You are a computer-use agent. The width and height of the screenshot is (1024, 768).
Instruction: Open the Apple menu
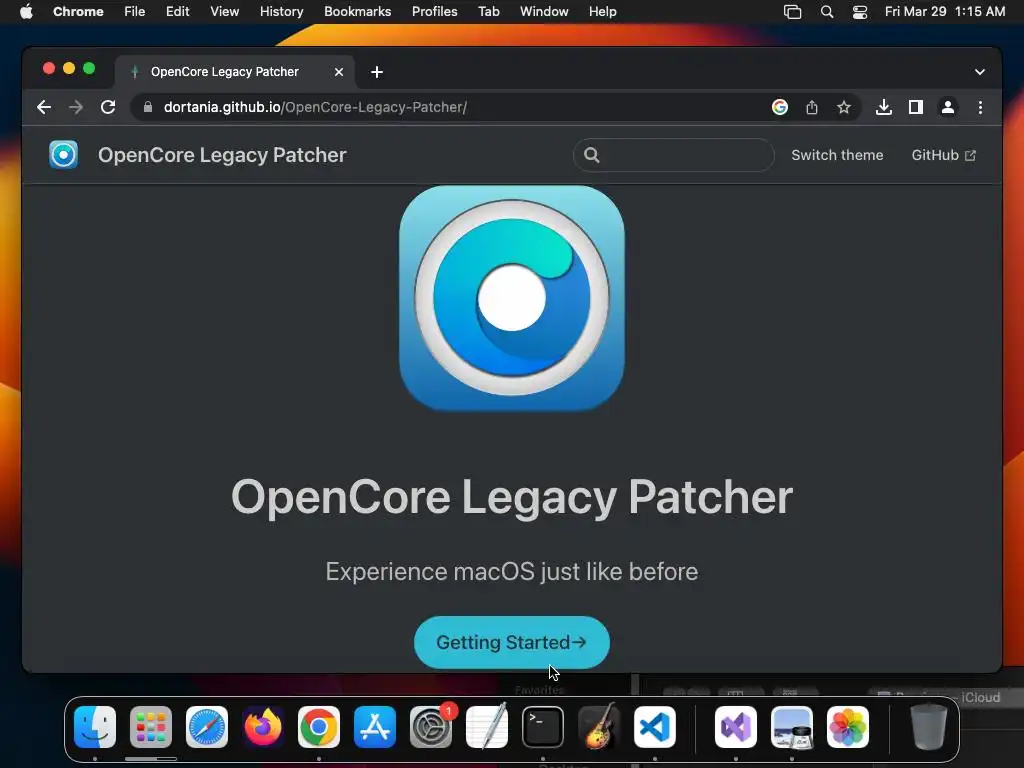coord(26,11)
